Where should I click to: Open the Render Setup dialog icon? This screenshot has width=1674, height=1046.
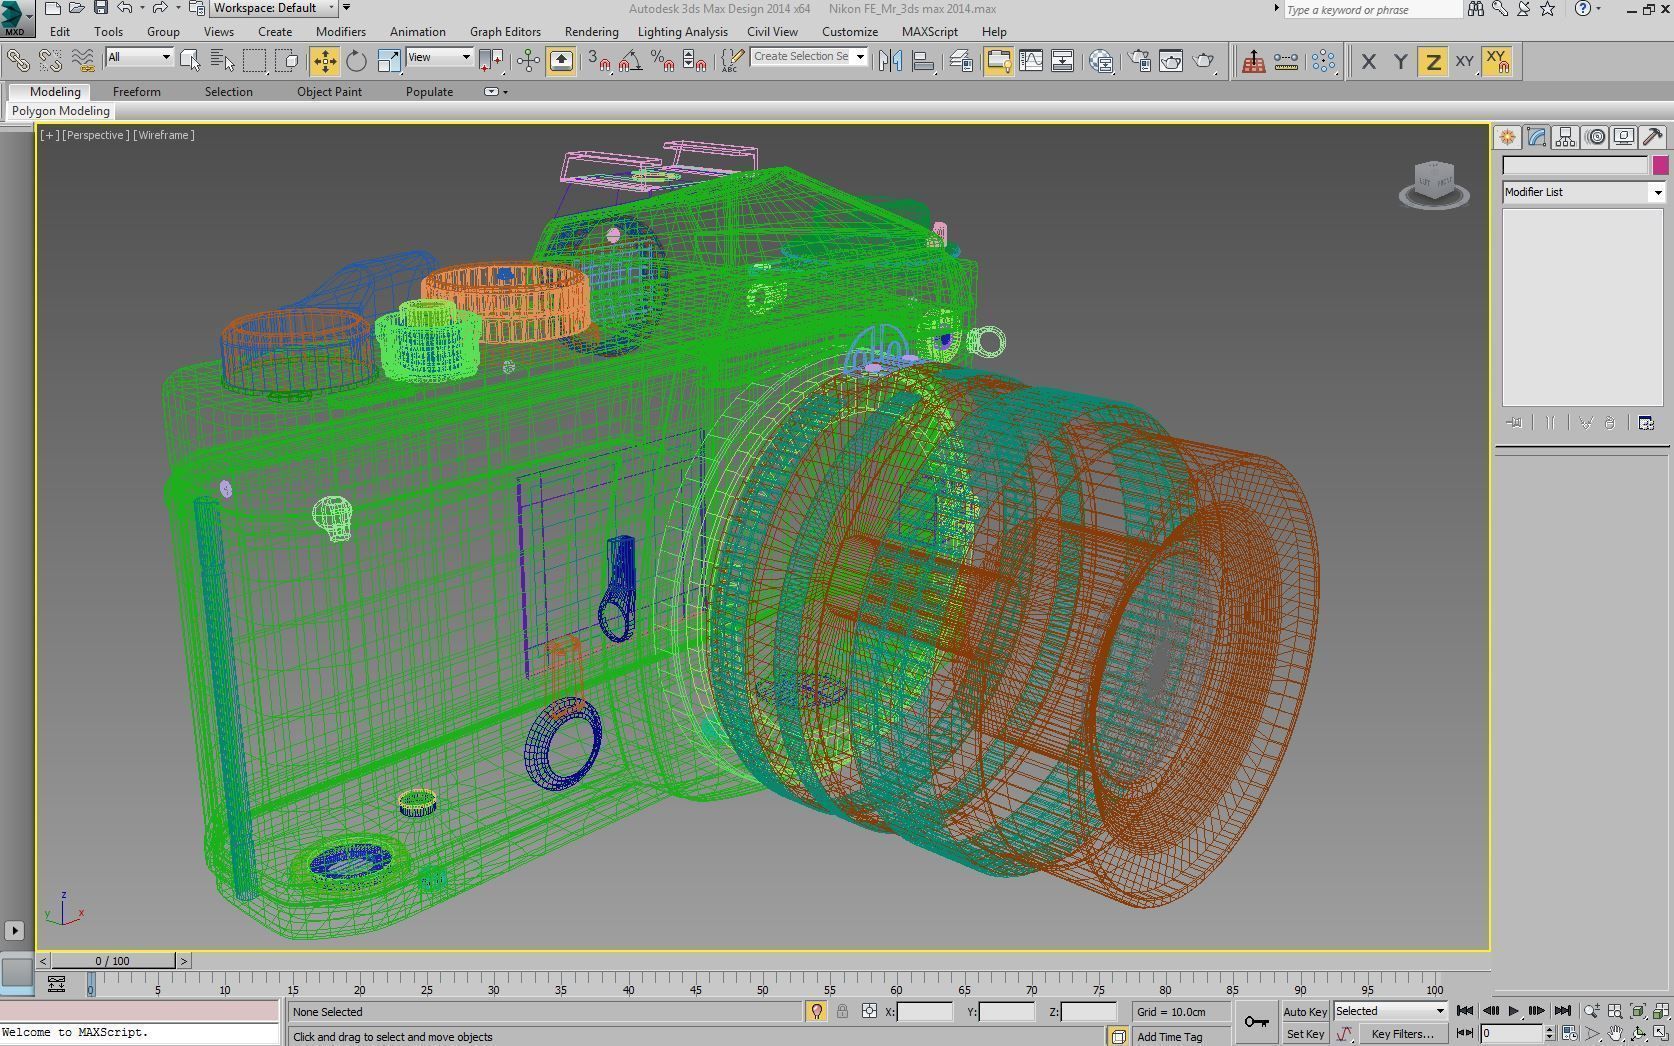tap(1139, 61)
